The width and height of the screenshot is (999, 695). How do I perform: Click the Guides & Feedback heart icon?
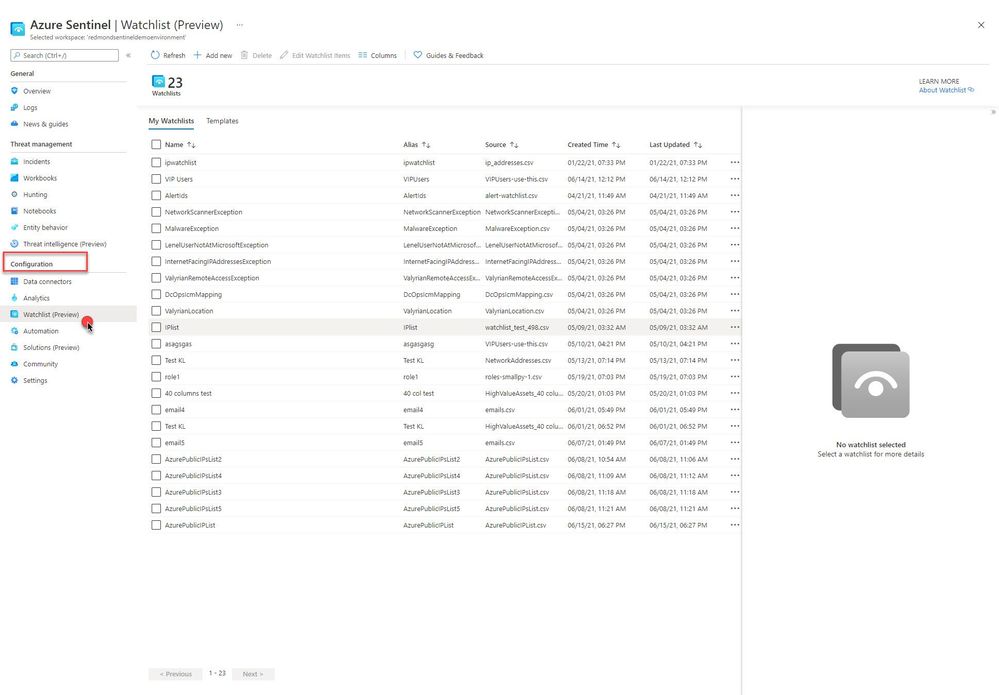pyautogui.click(x=418, y=55)
